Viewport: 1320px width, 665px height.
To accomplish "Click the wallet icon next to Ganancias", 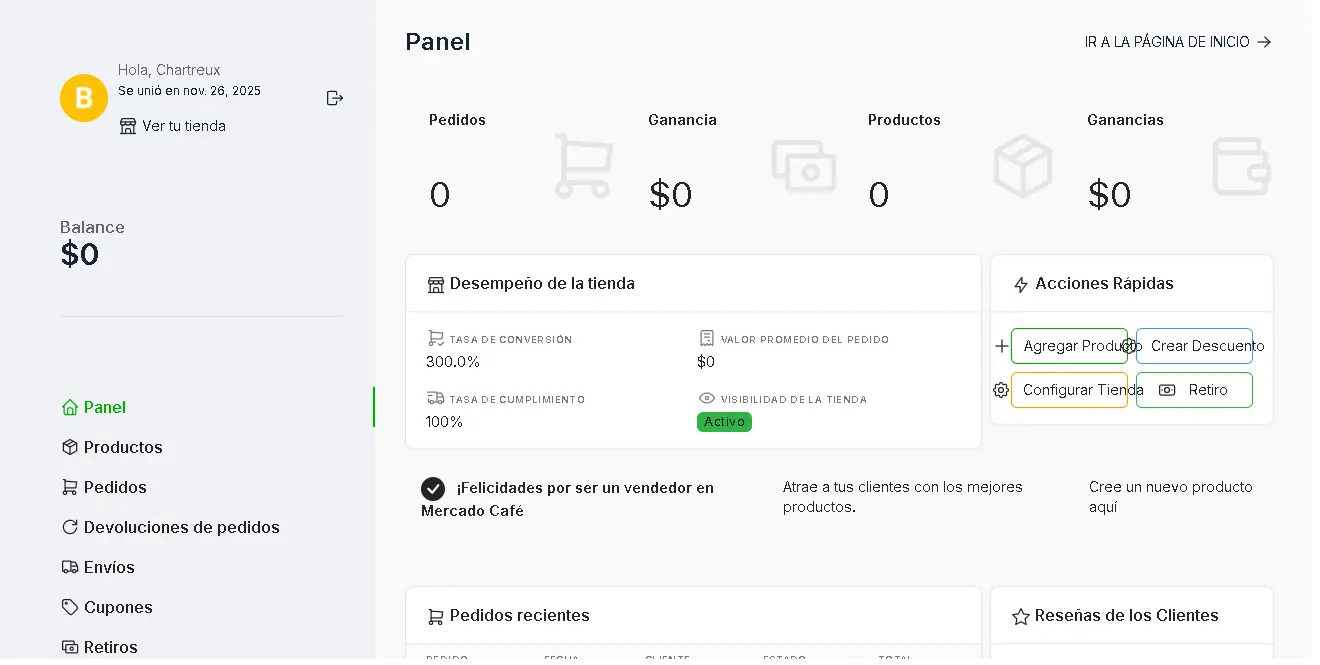I will click(1241, 166).
